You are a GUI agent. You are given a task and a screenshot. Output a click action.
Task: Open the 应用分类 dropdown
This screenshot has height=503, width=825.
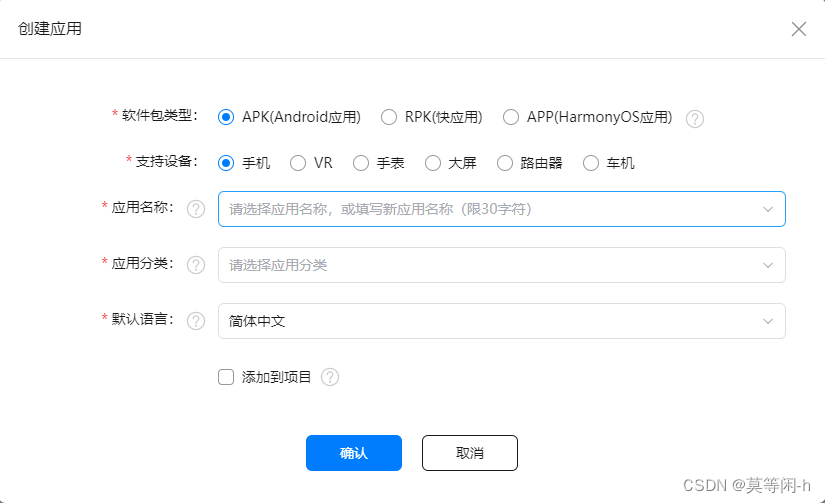click(501, 265)
